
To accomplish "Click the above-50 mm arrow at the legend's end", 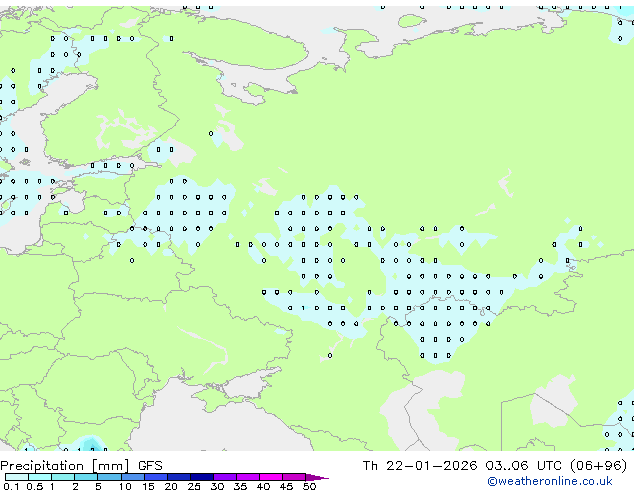I will click(x=317, y=477).
